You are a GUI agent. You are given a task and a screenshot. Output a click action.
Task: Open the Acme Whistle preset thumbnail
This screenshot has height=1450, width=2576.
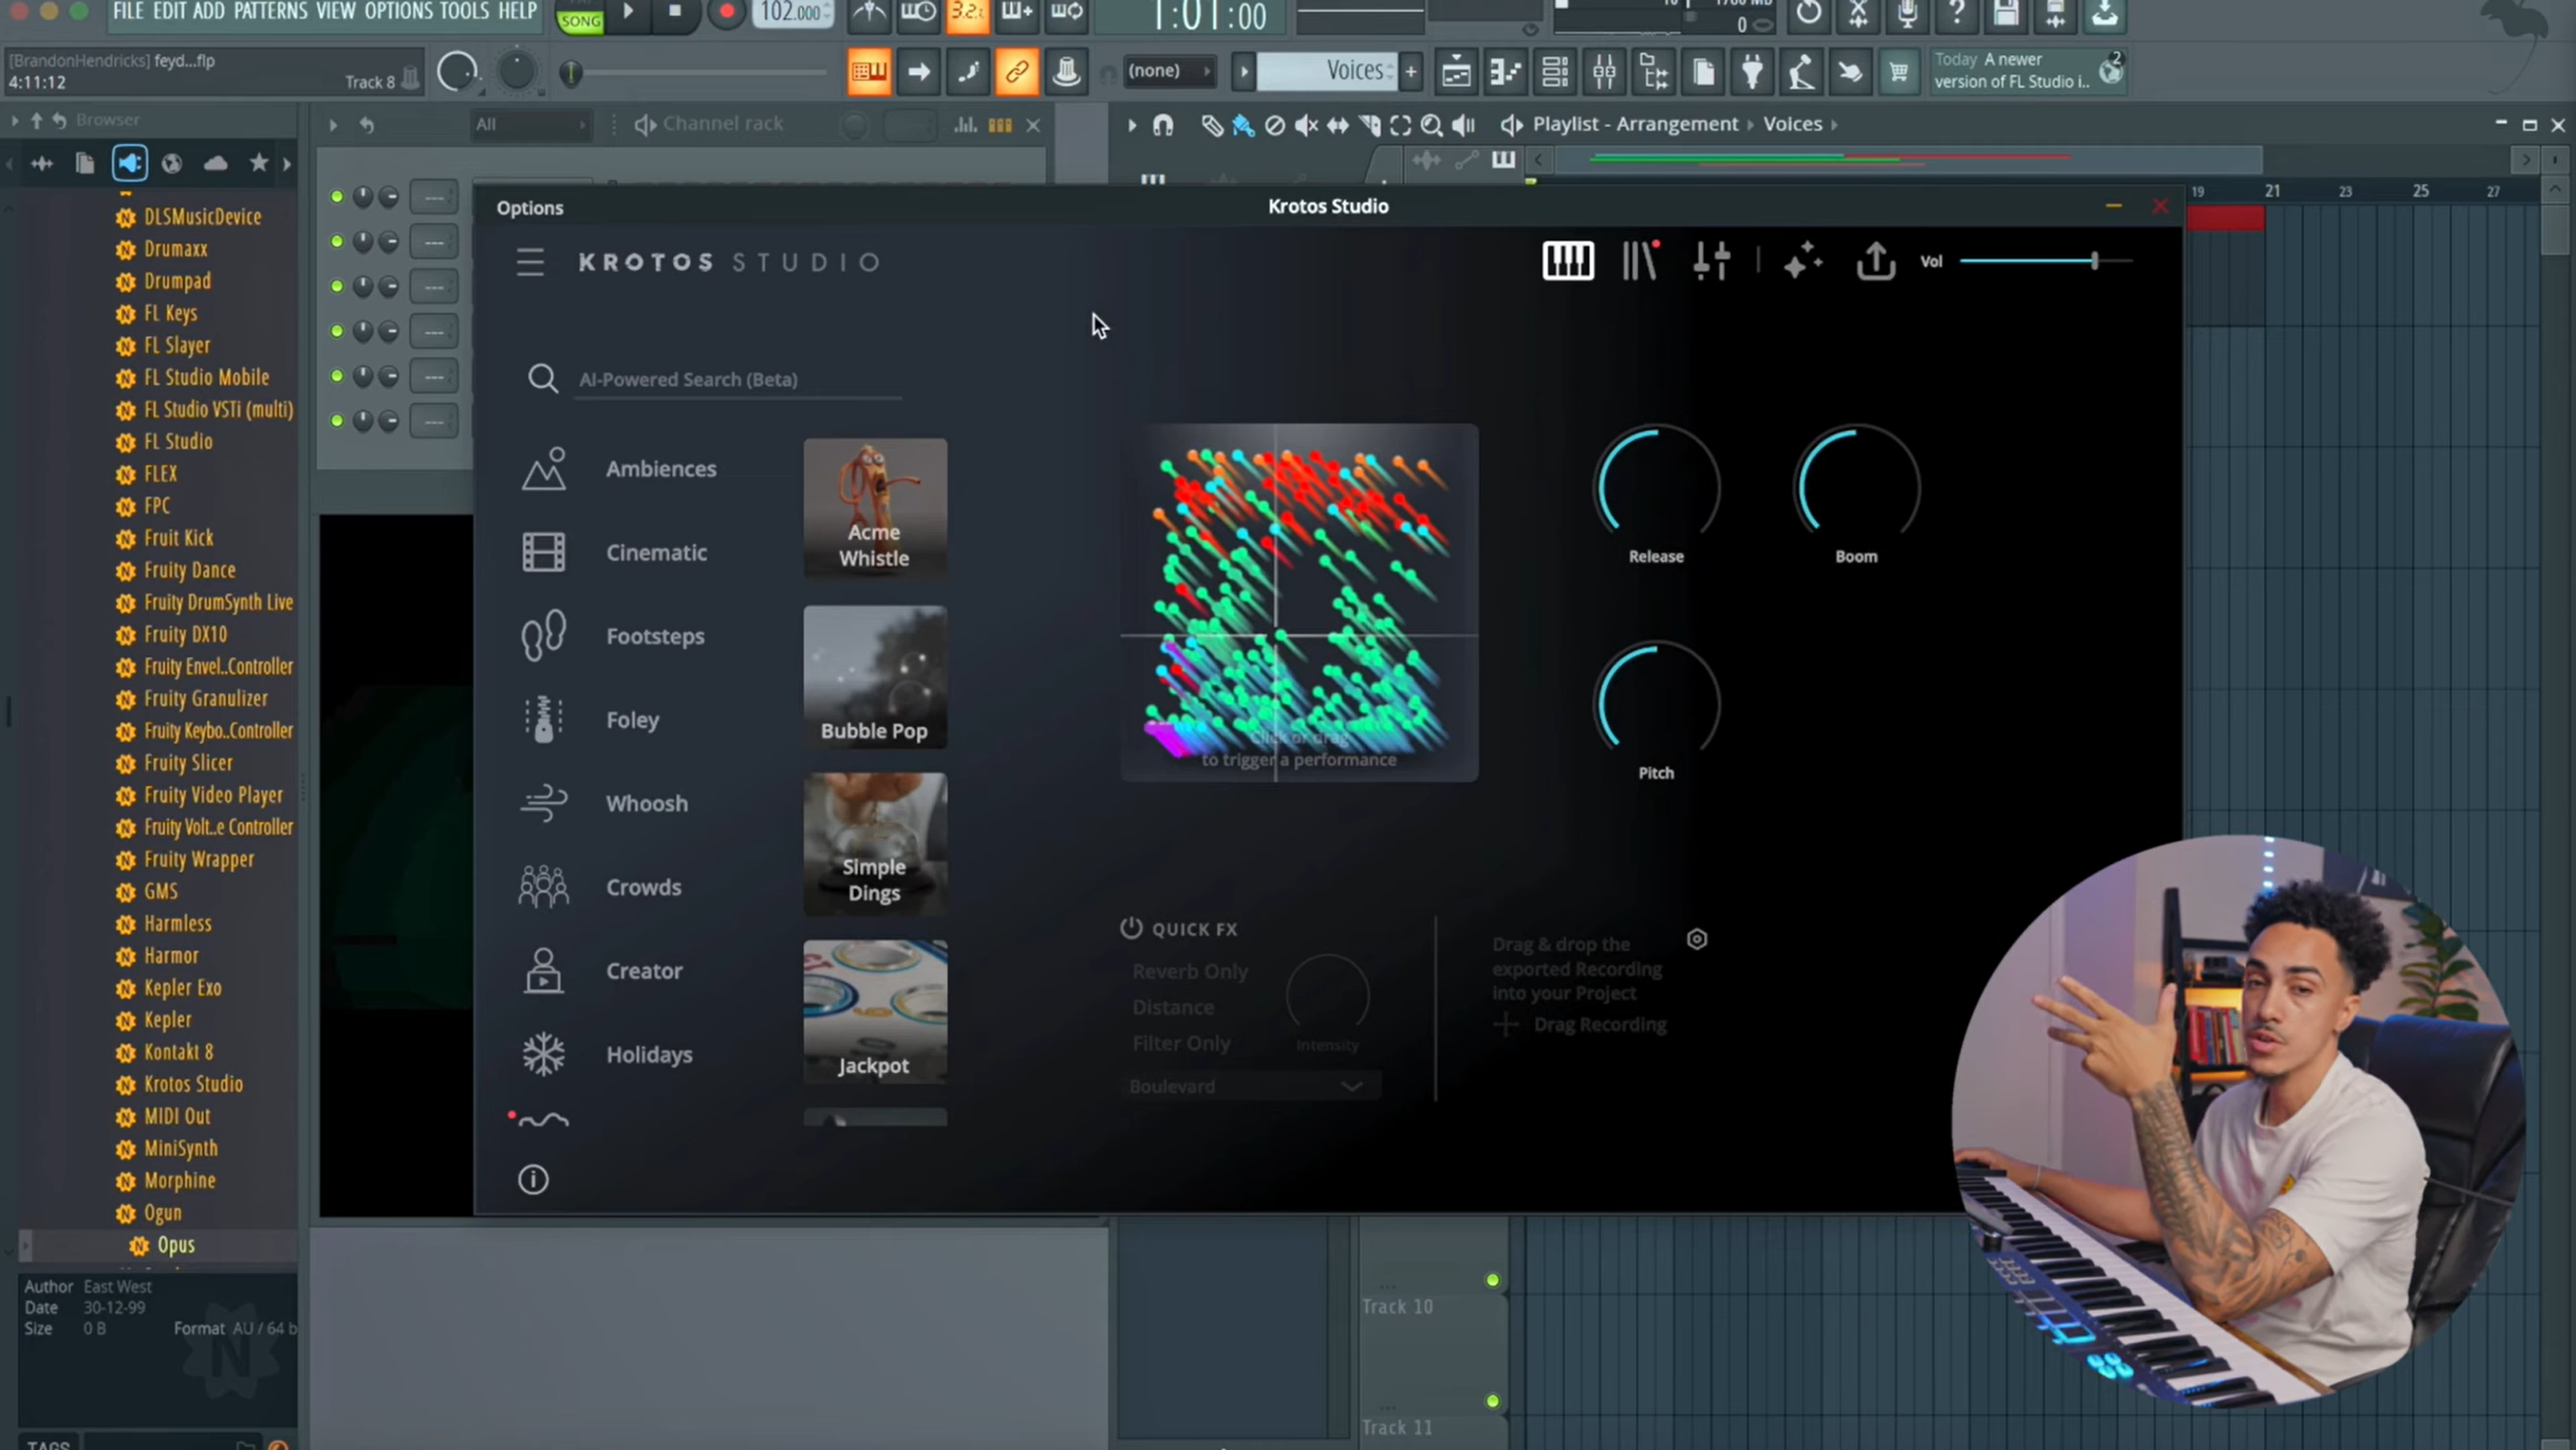coord(875,508)
